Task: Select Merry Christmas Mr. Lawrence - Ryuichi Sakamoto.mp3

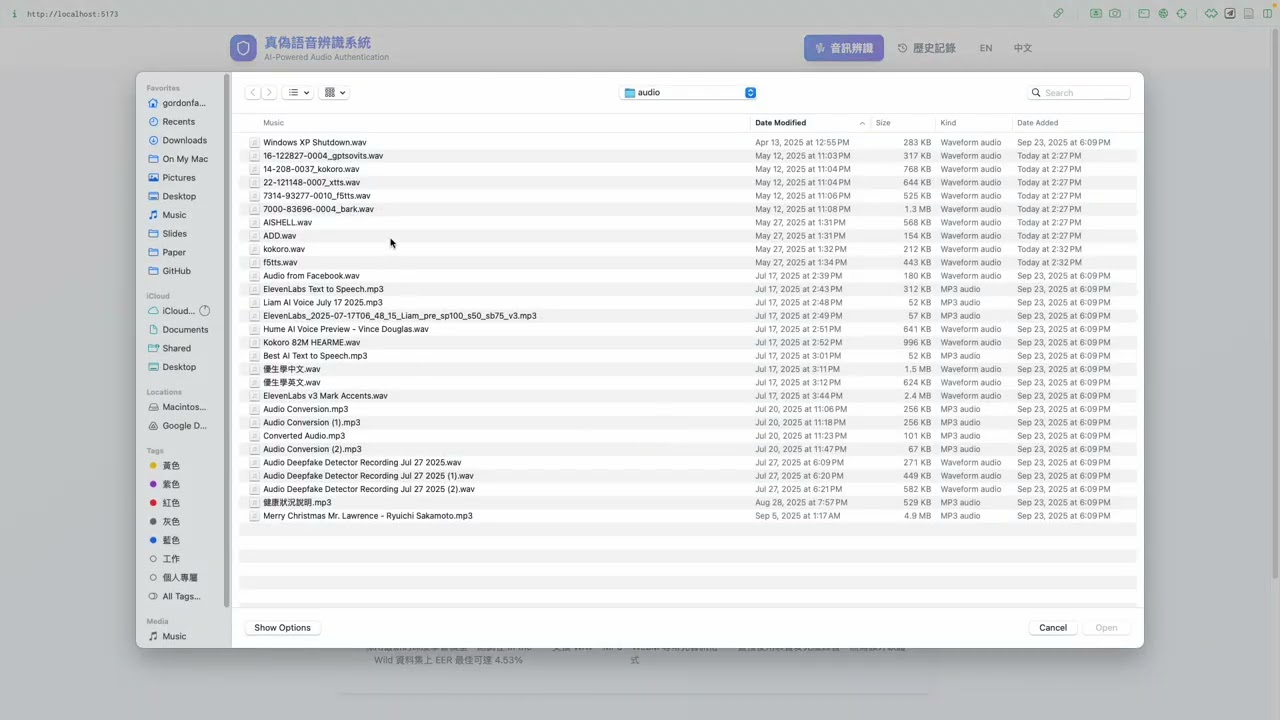Action: point(368,516)
